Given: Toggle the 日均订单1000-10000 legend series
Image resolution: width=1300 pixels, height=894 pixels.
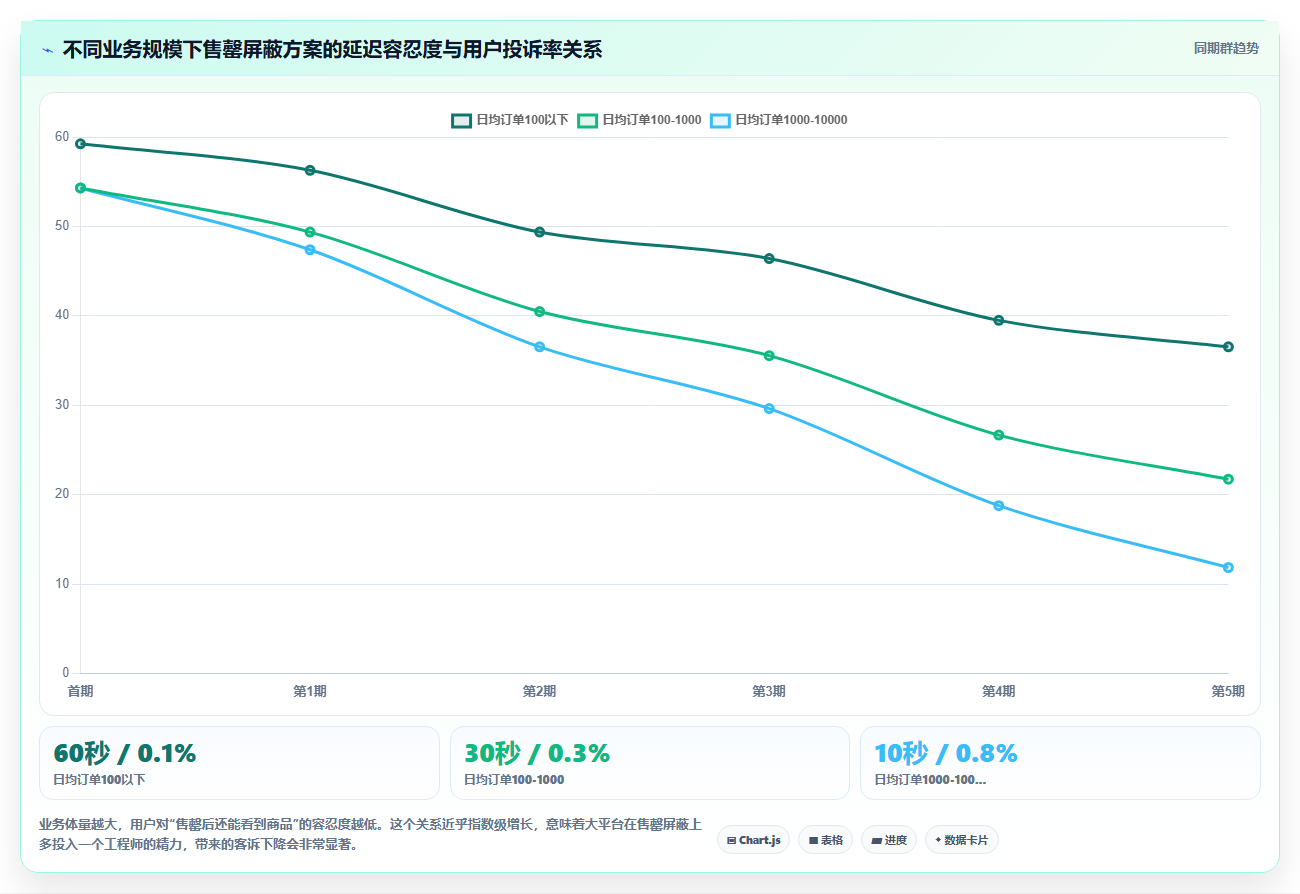Looking at the screenshot, I should [778, 120].
